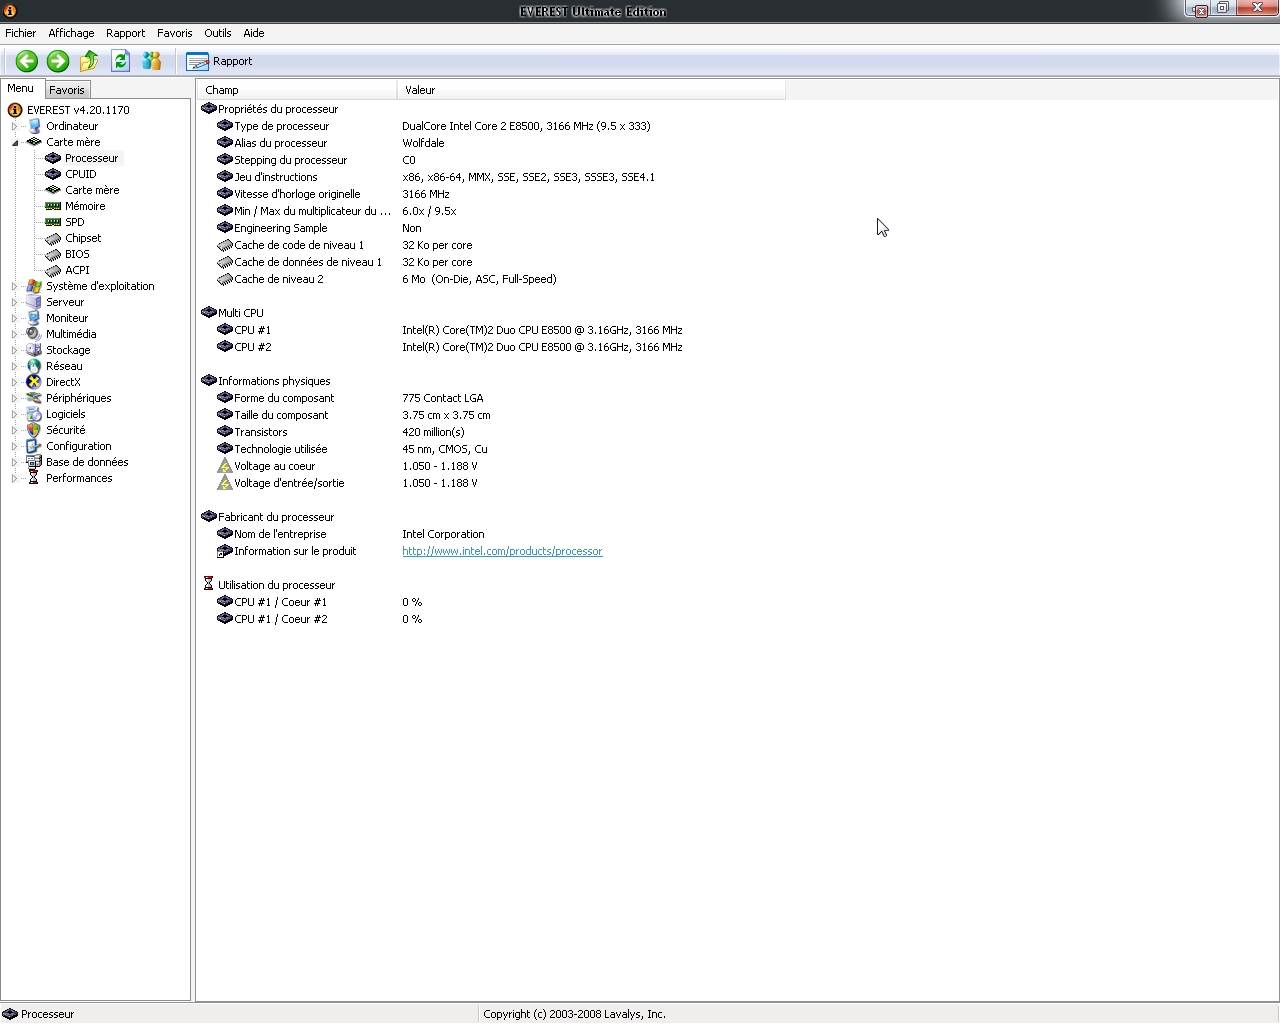
Task: Click the Processeur status bar entry
Action: click(39, 1013)
